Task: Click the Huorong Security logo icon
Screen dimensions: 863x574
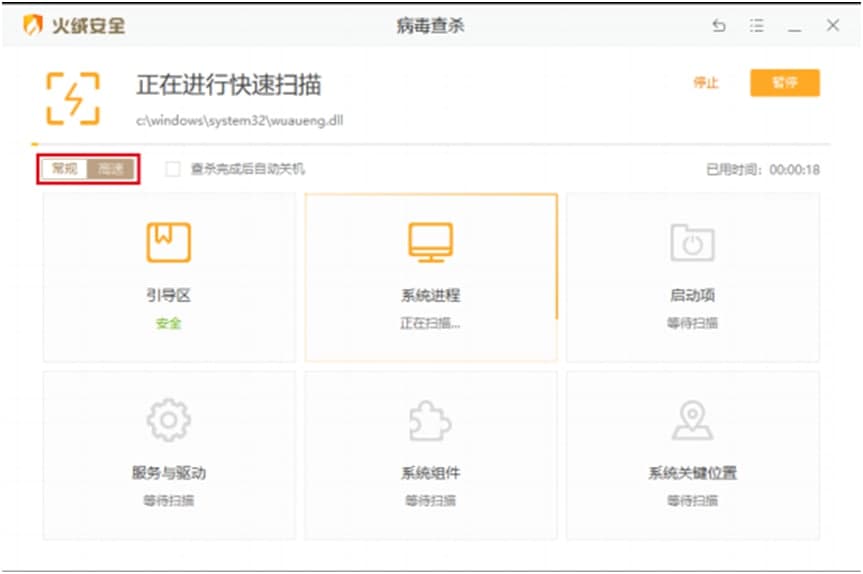Action: [x=34, y=26]
